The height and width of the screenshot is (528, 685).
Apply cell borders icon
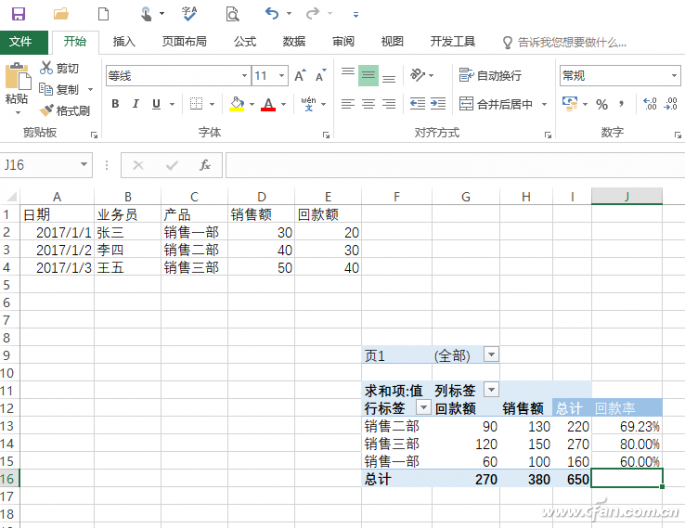196,104
